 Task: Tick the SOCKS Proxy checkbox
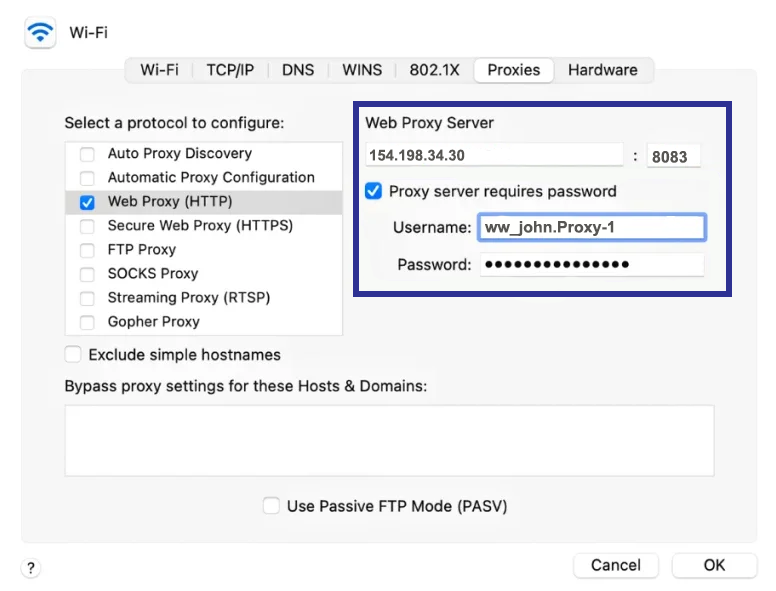(x=87, y=274)
